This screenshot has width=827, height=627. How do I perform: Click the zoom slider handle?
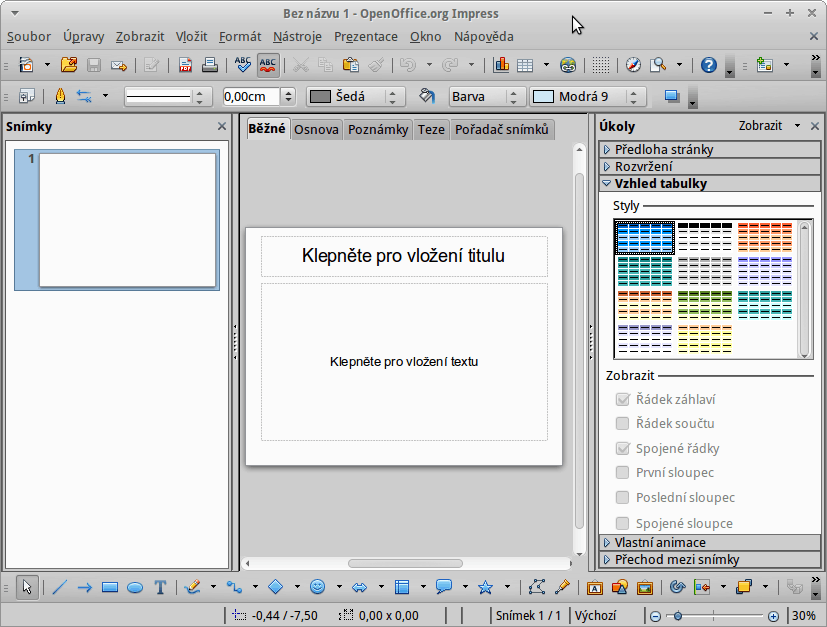(678, 616)
